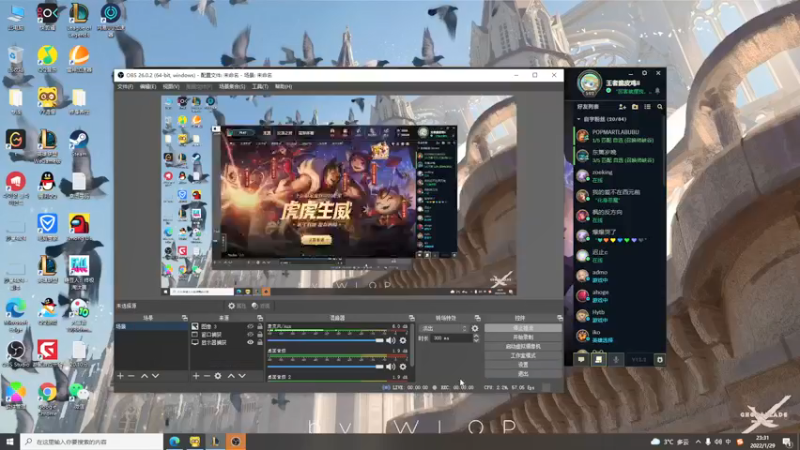
Task: Select the Window Capture source row
Action: pos(227,335)
